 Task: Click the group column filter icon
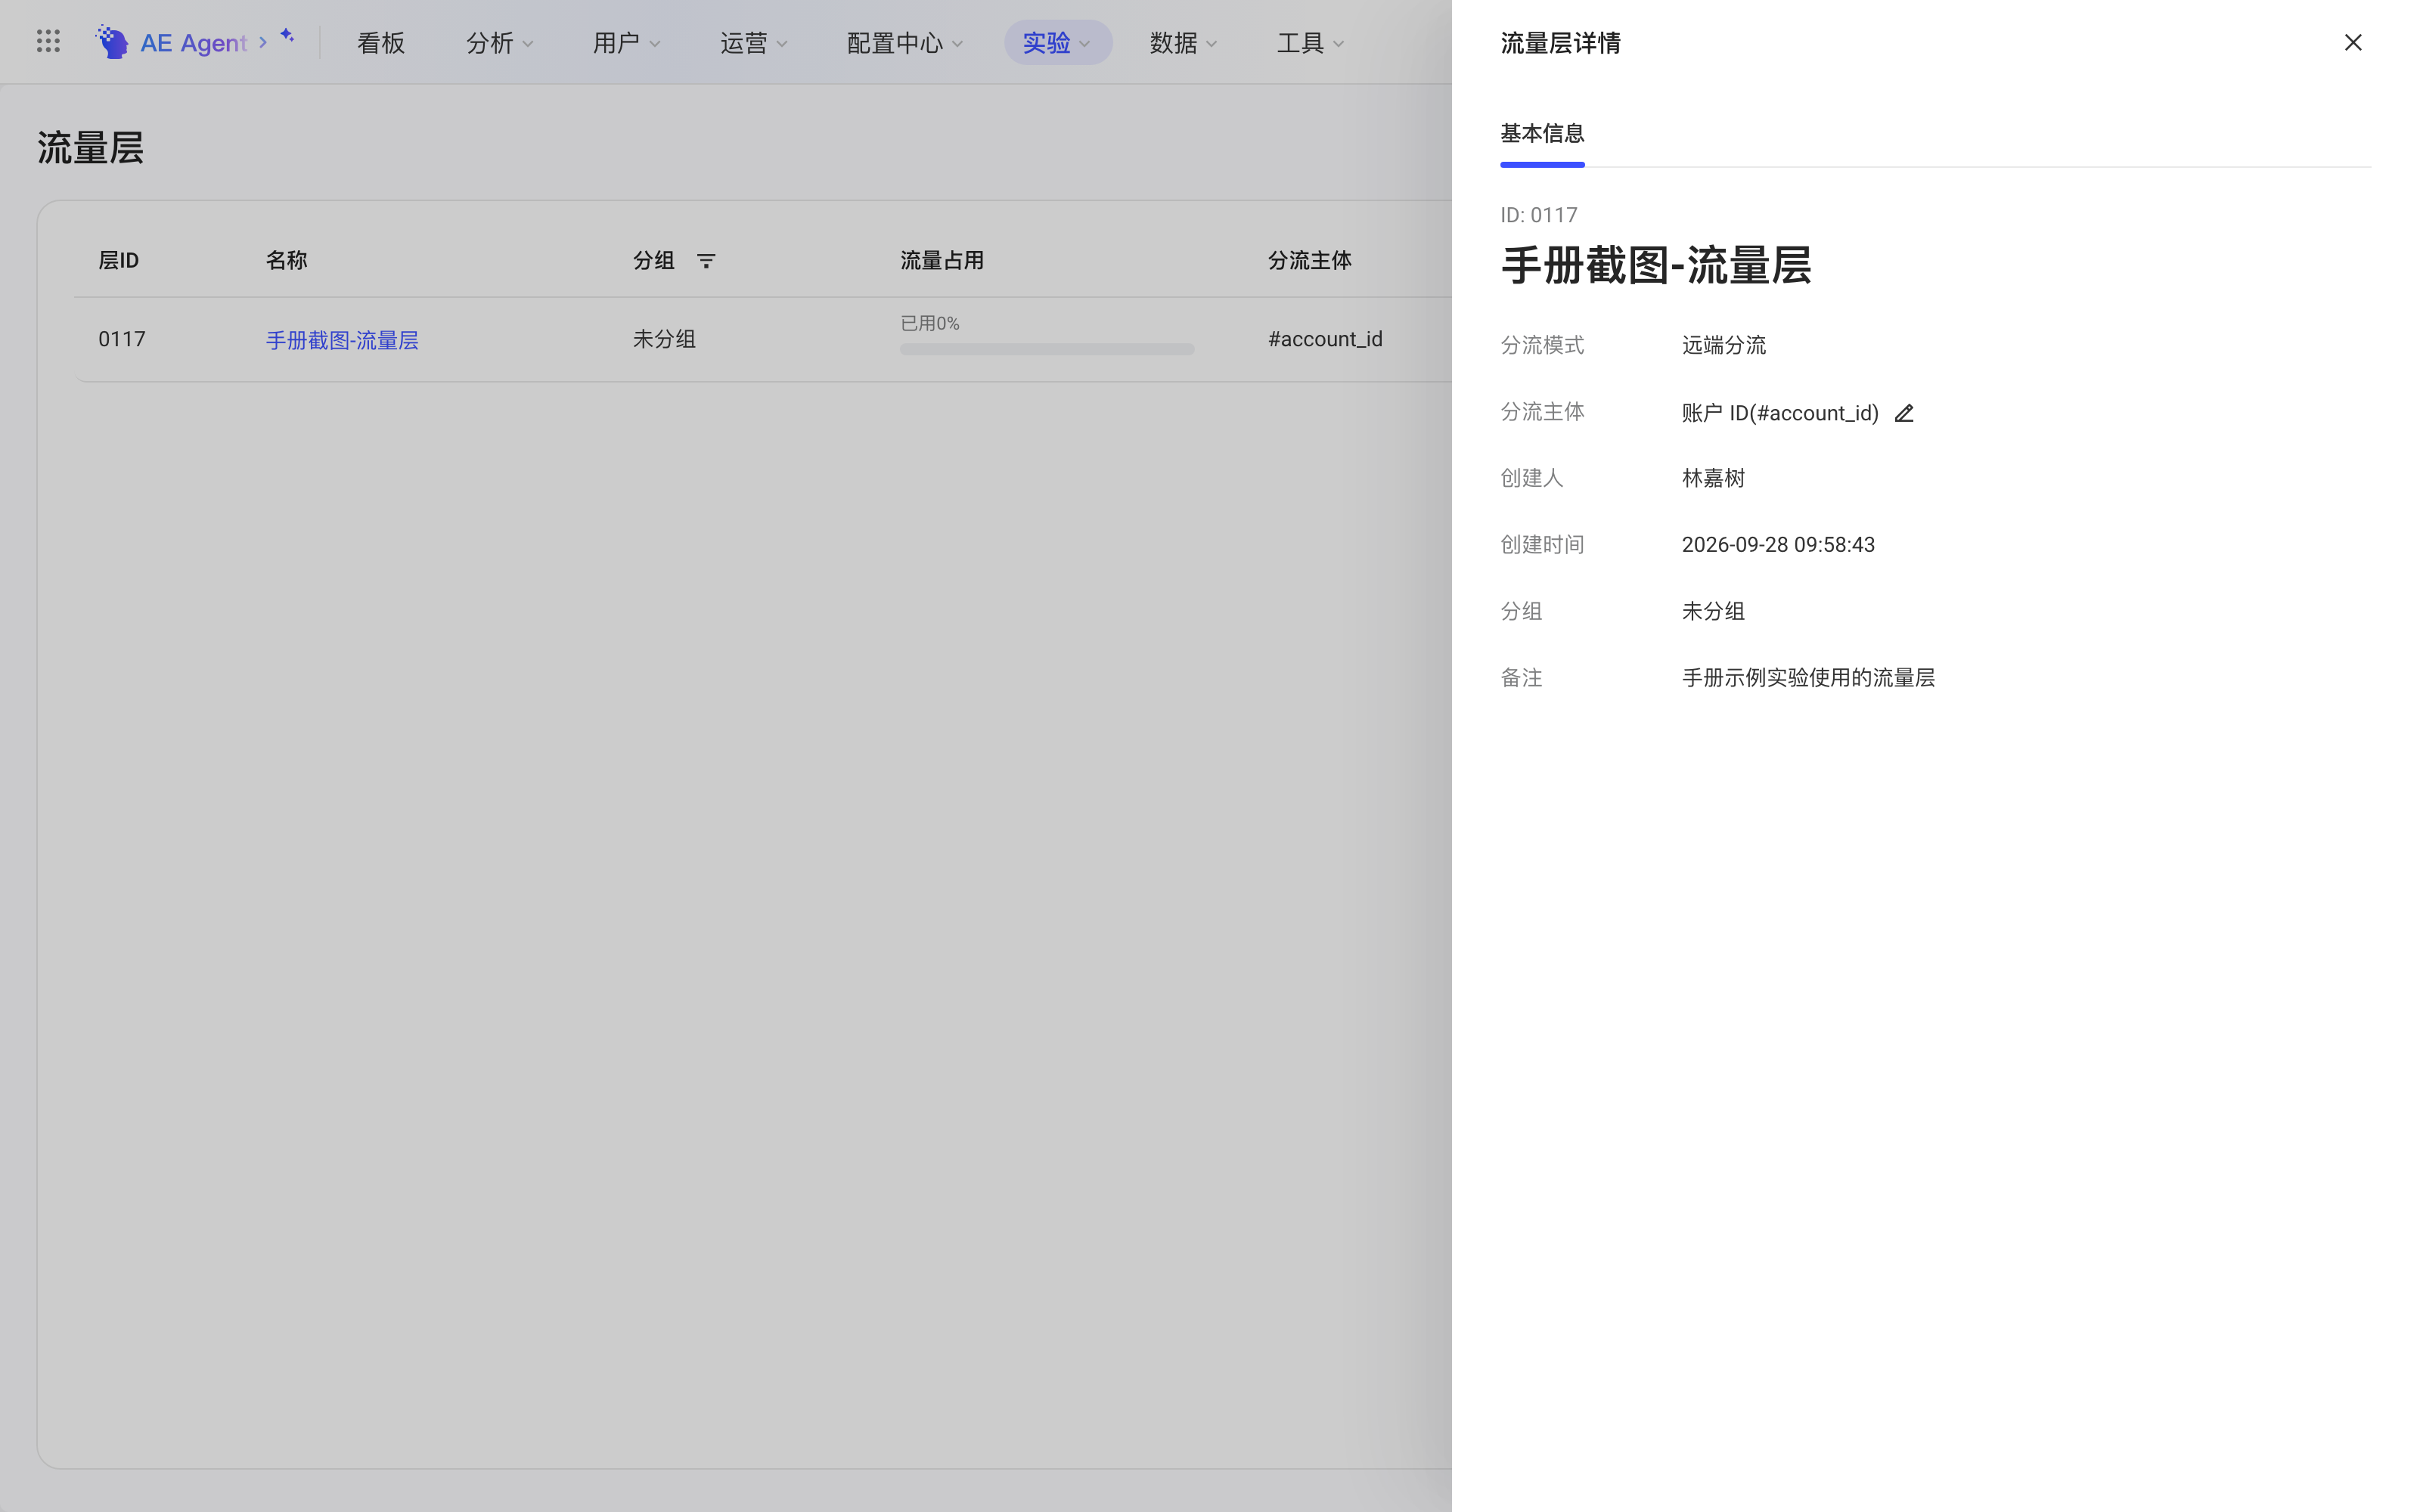[706, 261]
